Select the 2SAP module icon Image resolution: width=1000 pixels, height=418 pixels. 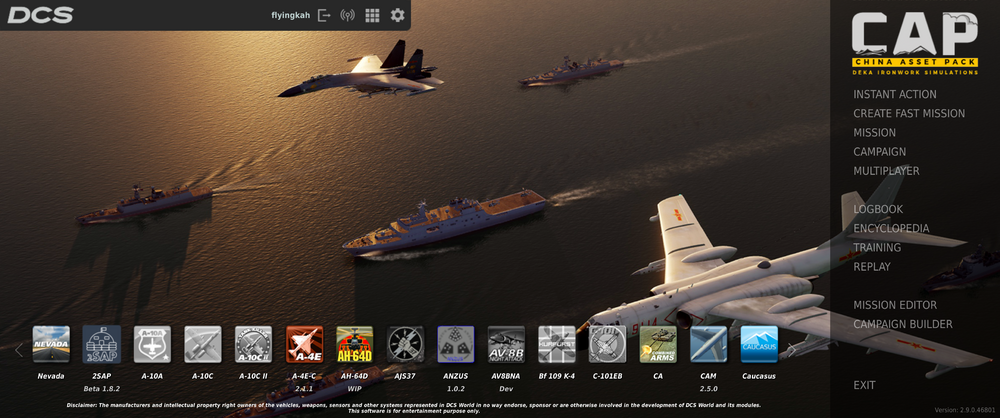pos(101,345)
